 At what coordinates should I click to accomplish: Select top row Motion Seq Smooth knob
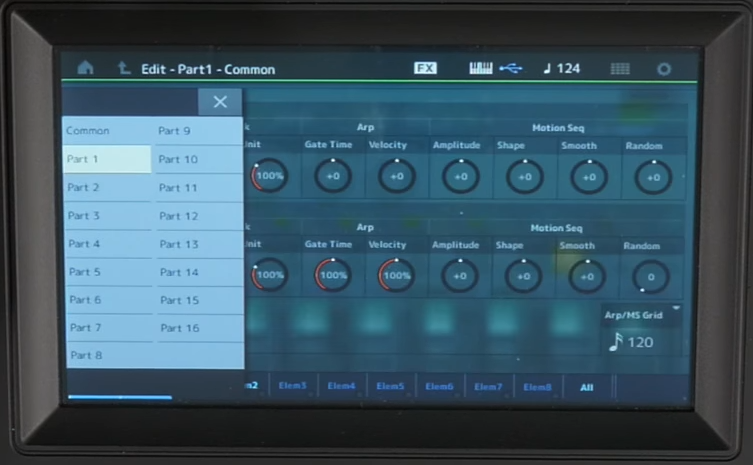tap(589, 177)
